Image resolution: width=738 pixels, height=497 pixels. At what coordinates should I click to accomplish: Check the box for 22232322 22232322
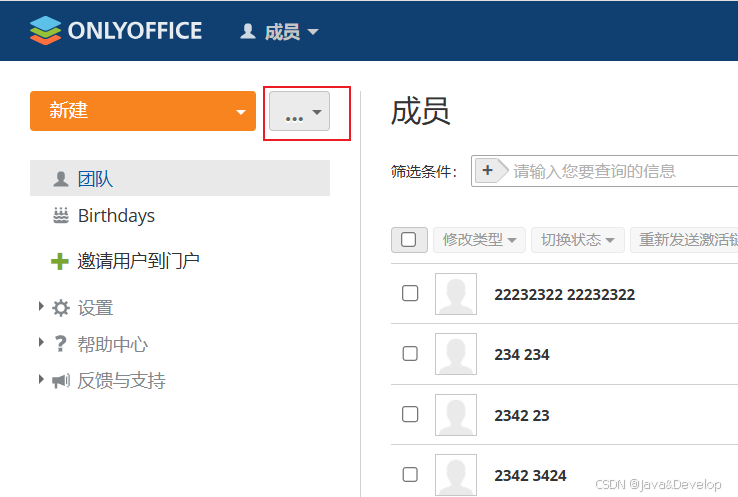[410, 293]
